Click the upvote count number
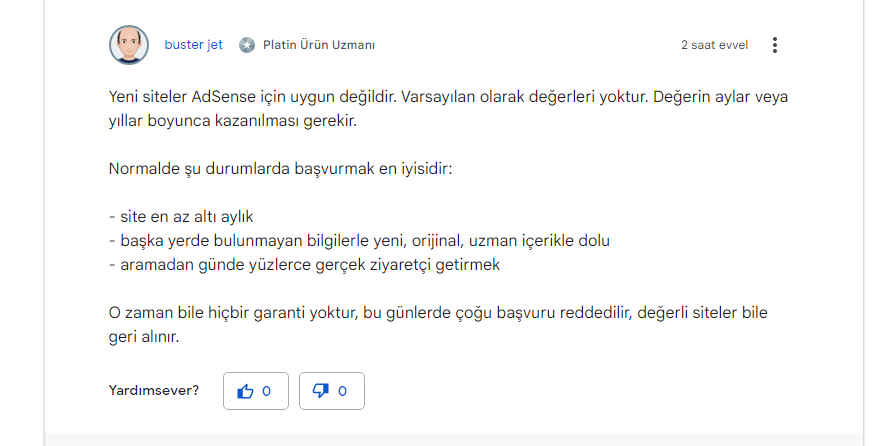This screenshot has width=885, height=446. click(x=266, y=391)
